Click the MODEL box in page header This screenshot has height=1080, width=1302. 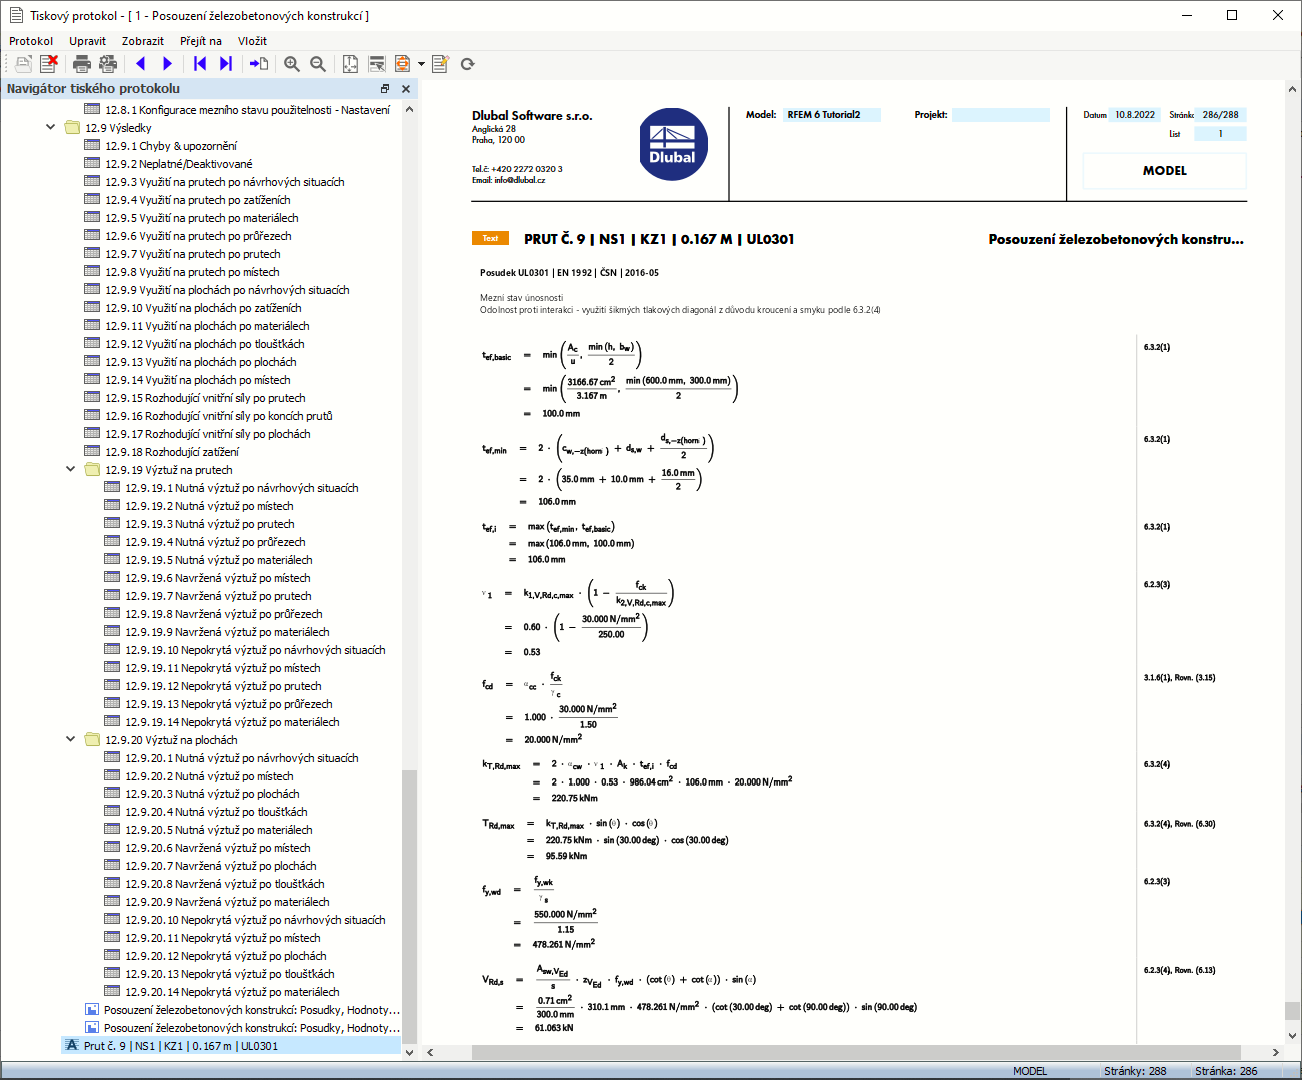[1165, 171]
